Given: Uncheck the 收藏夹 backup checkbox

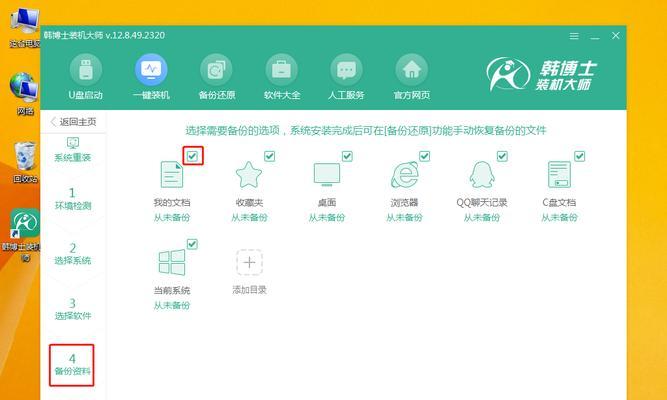Looking at the screenshot, I should [270, 156].
